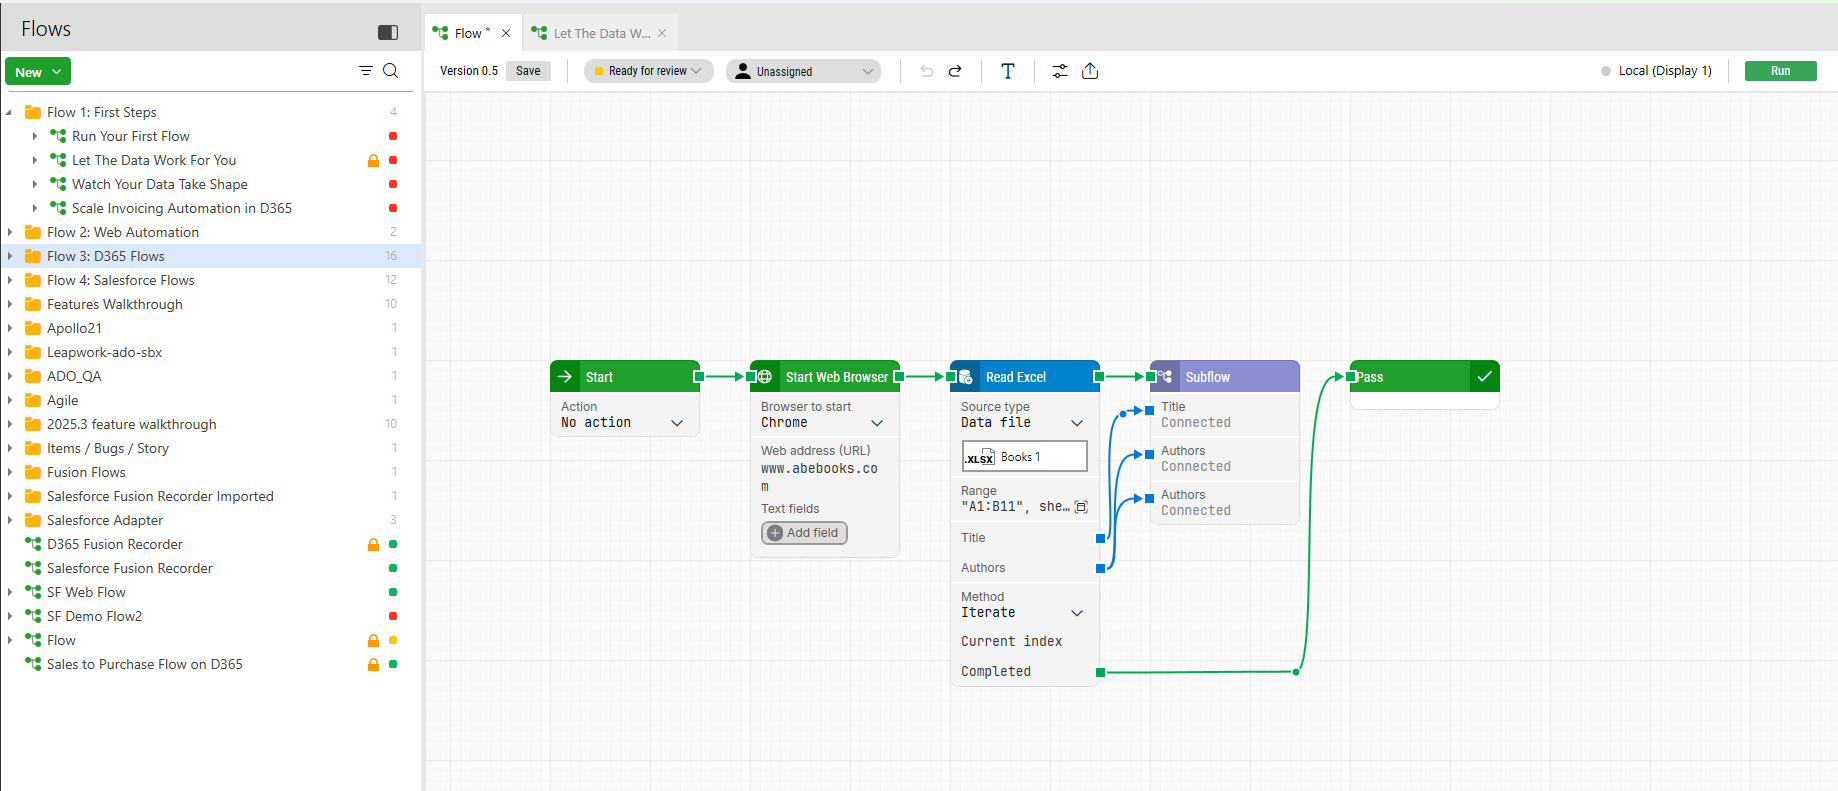The height and width of the screenshot is (791, 1838).
Task: Click the Books 1 xlsx file field
Action: click(x=1024, y=457)
